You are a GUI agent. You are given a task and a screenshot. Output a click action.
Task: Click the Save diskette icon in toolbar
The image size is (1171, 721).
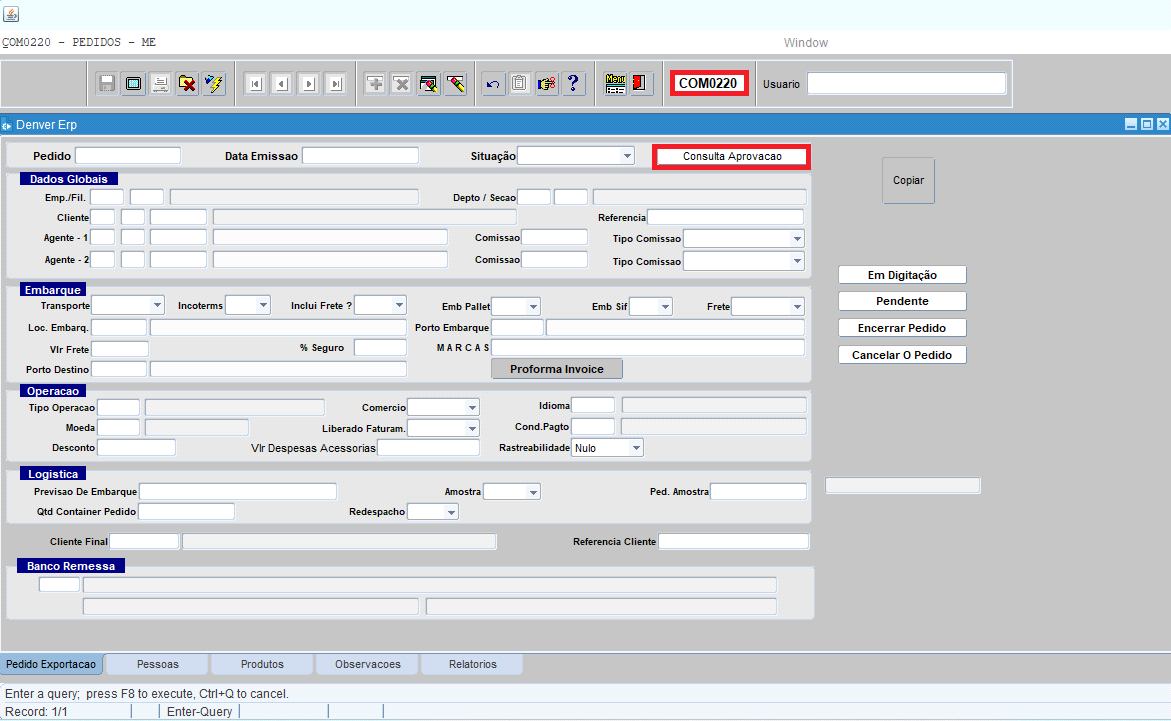coord(107,84)
